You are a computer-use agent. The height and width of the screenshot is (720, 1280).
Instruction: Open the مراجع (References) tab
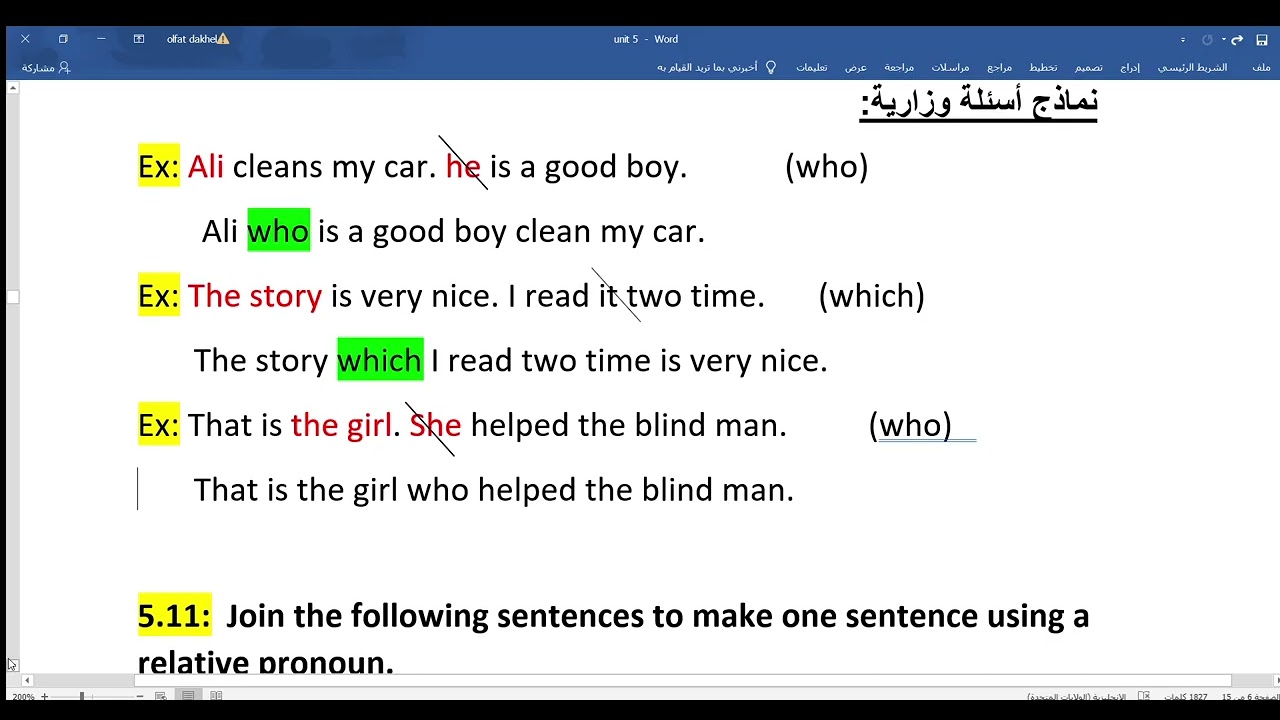click(x=999, y=67)
